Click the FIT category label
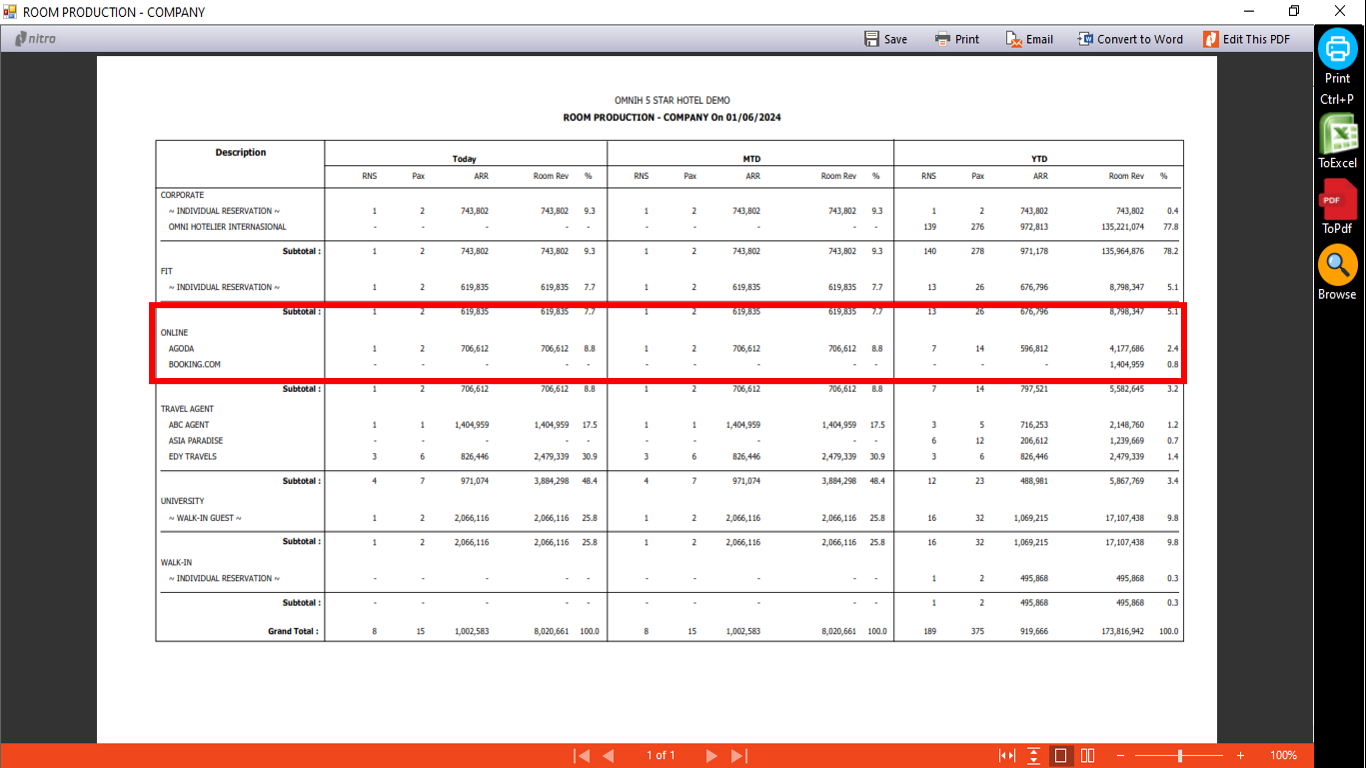This screenshot has width=1366, height=768. pos(166,271)
